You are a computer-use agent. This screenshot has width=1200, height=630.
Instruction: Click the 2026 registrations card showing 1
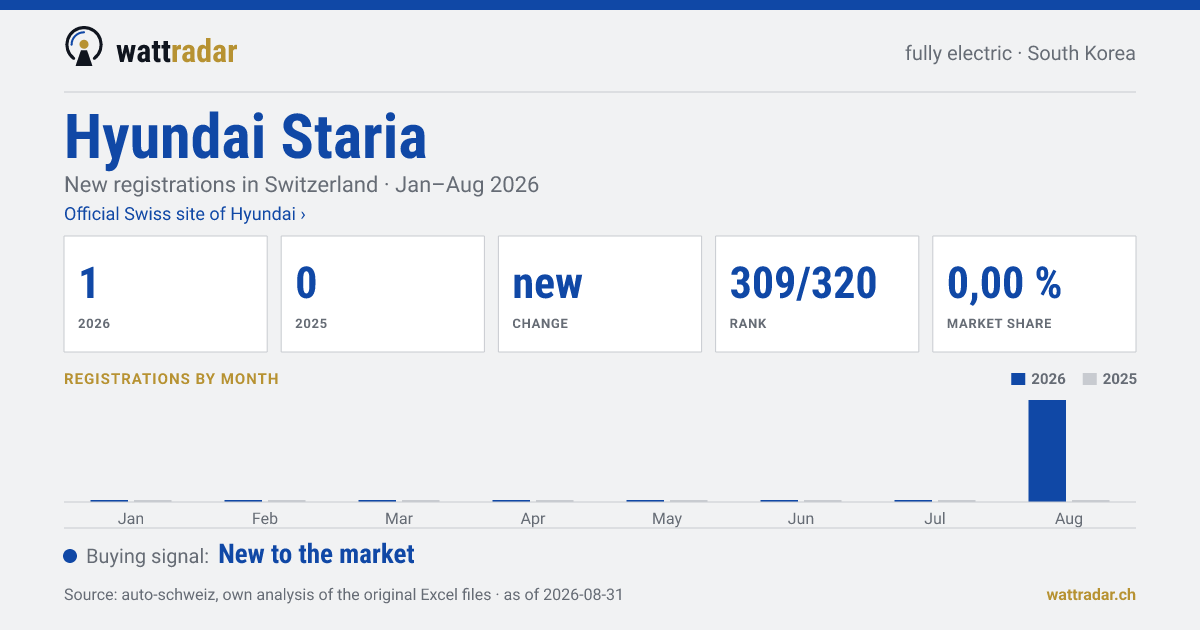(x=166, y=294)
